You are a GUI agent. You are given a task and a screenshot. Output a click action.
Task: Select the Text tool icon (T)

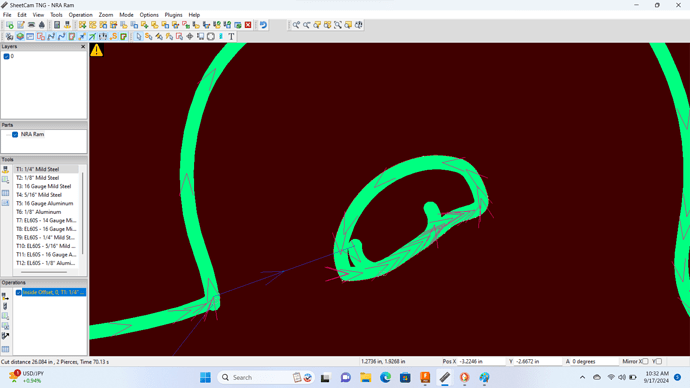(x=231, y=37)
